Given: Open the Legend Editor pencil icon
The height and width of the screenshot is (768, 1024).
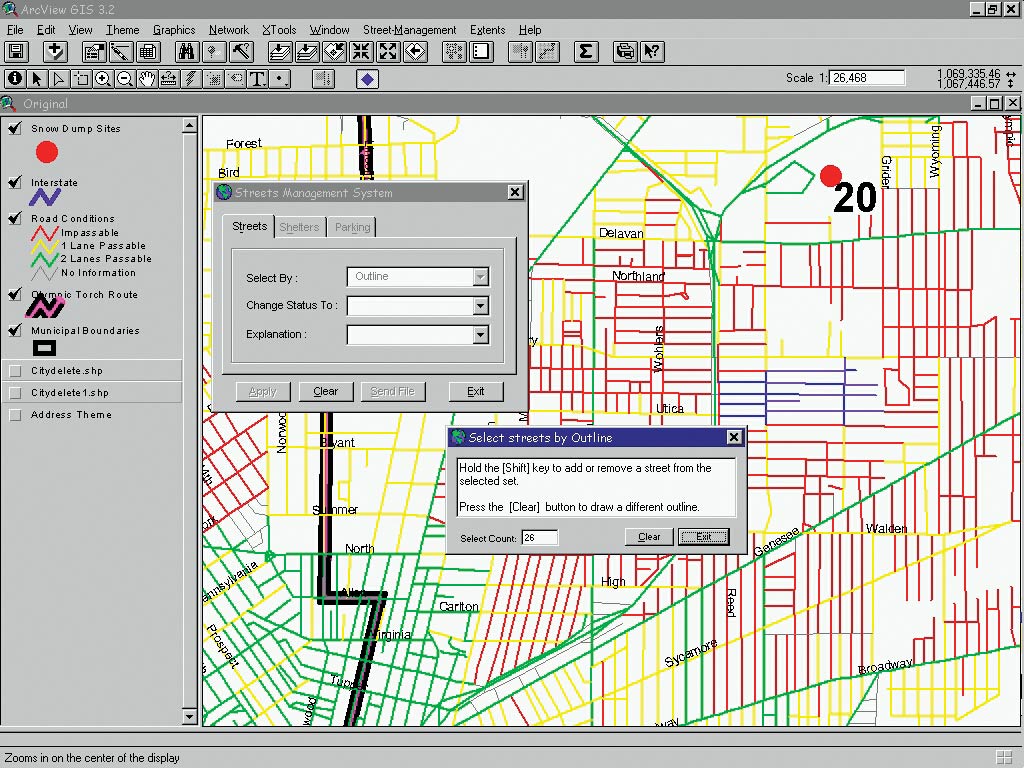Looking at the screenshot, I should (x=121, y=52).
